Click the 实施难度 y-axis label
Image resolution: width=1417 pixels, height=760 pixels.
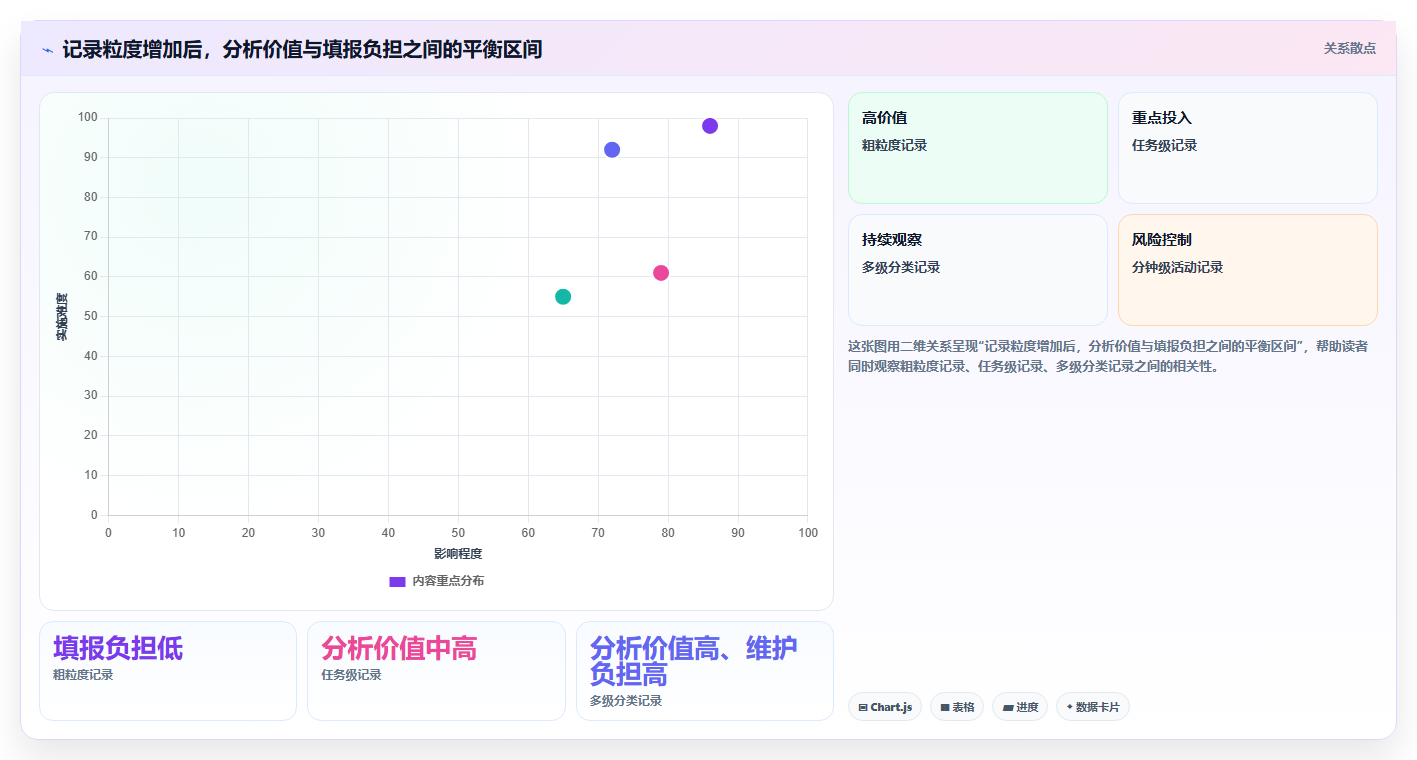(x=62, y=317)
